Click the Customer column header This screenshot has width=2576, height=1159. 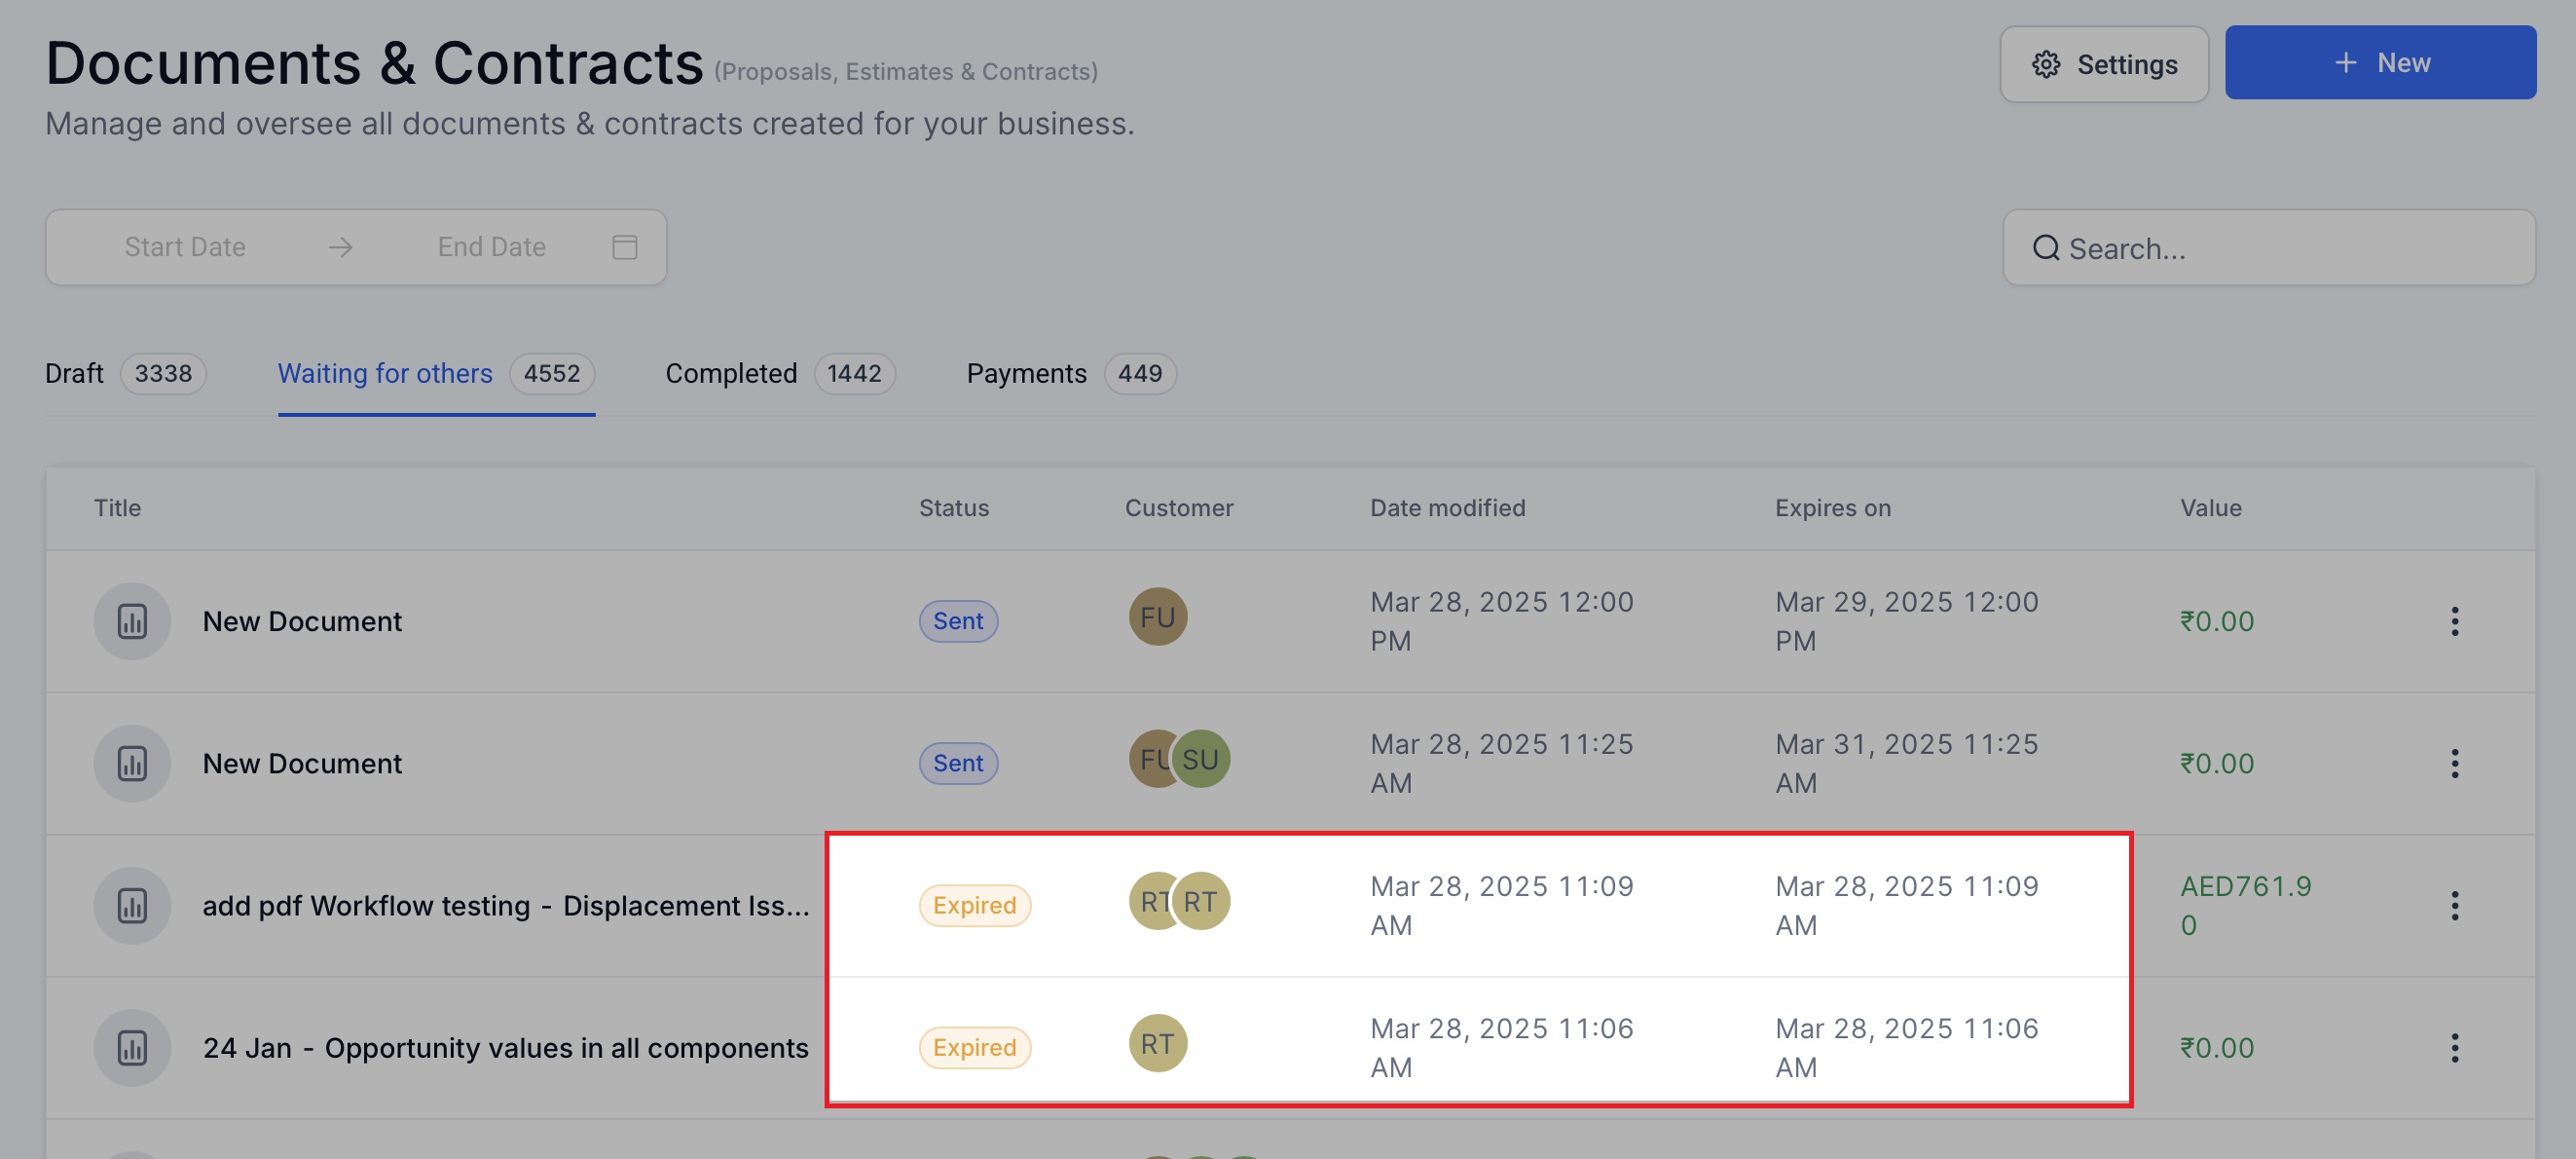tap(1179, 508)
